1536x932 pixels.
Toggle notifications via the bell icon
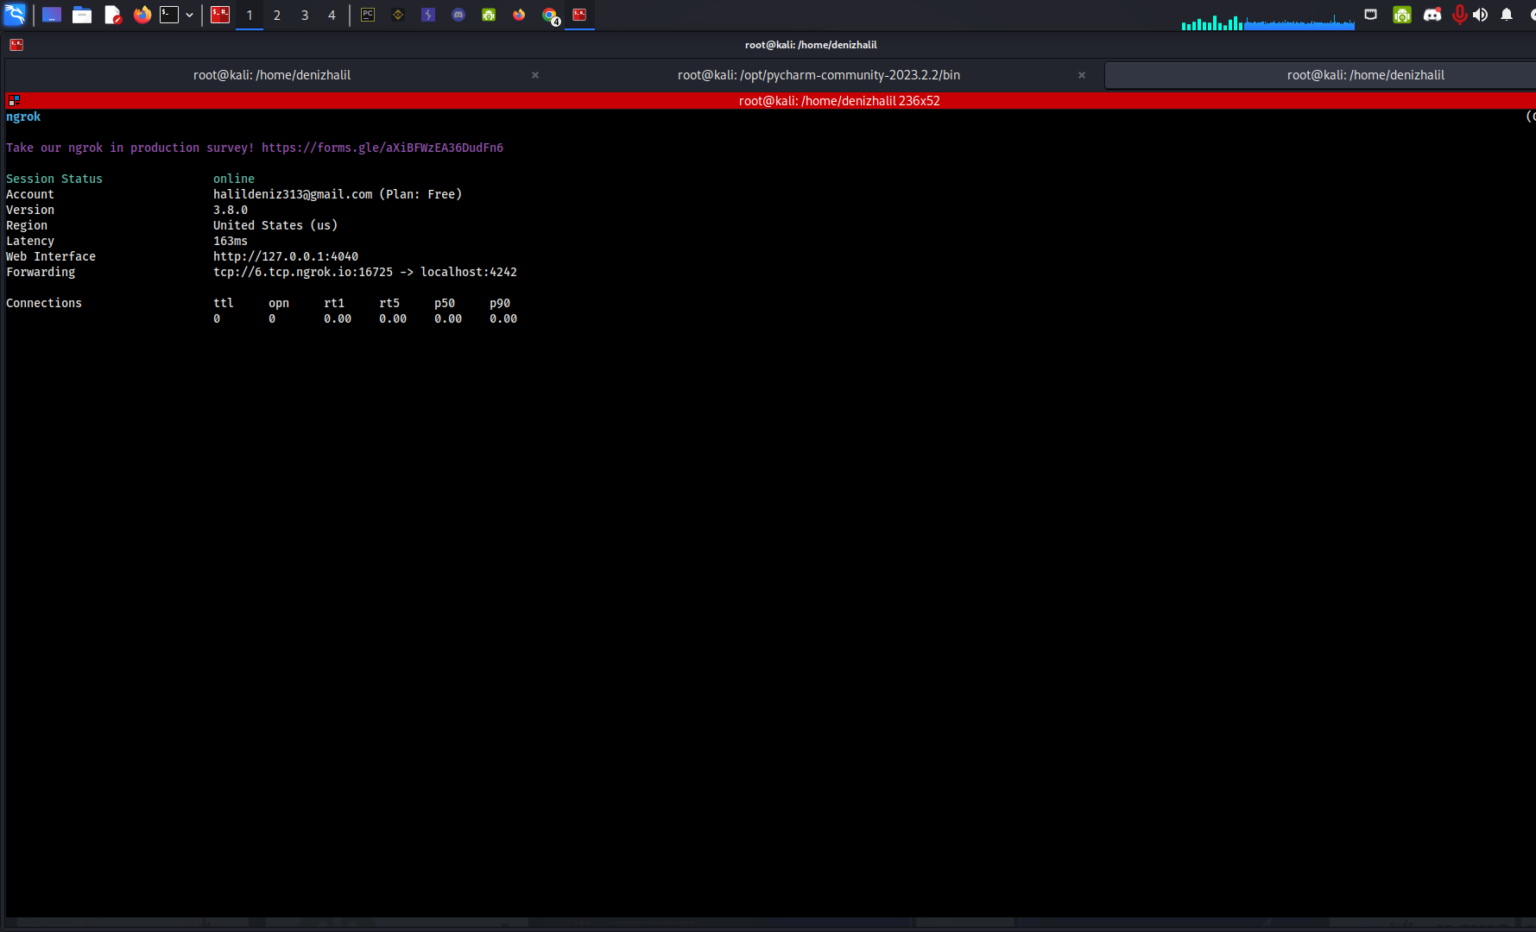point(1507,14)
